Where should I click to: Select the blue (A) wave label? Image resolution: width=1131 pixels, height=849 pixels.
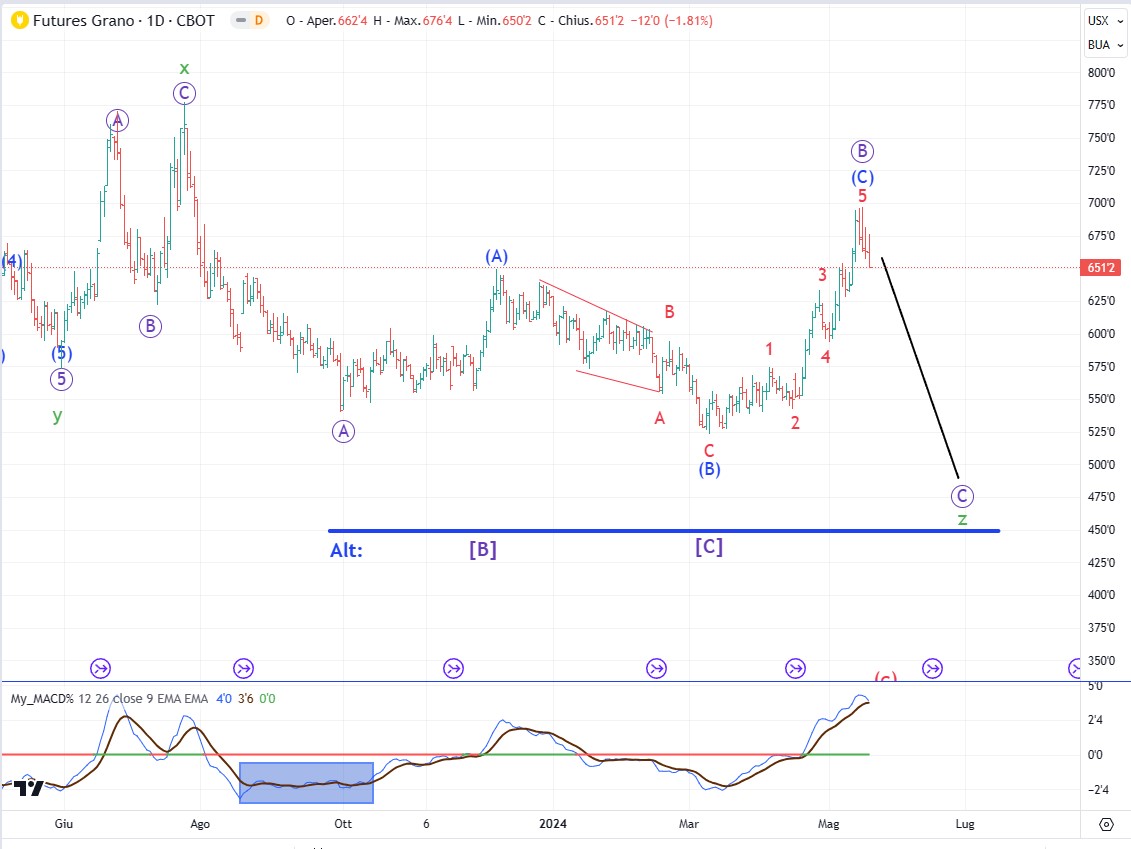(496, 256)
